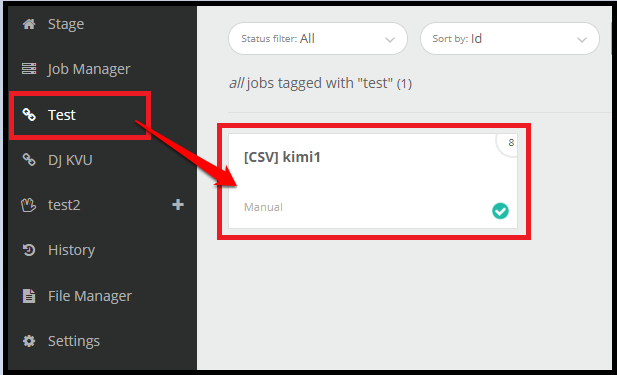Open the [CSV] kimi1 job title
This screenshot has width=617, height=375.
point(282,157)
